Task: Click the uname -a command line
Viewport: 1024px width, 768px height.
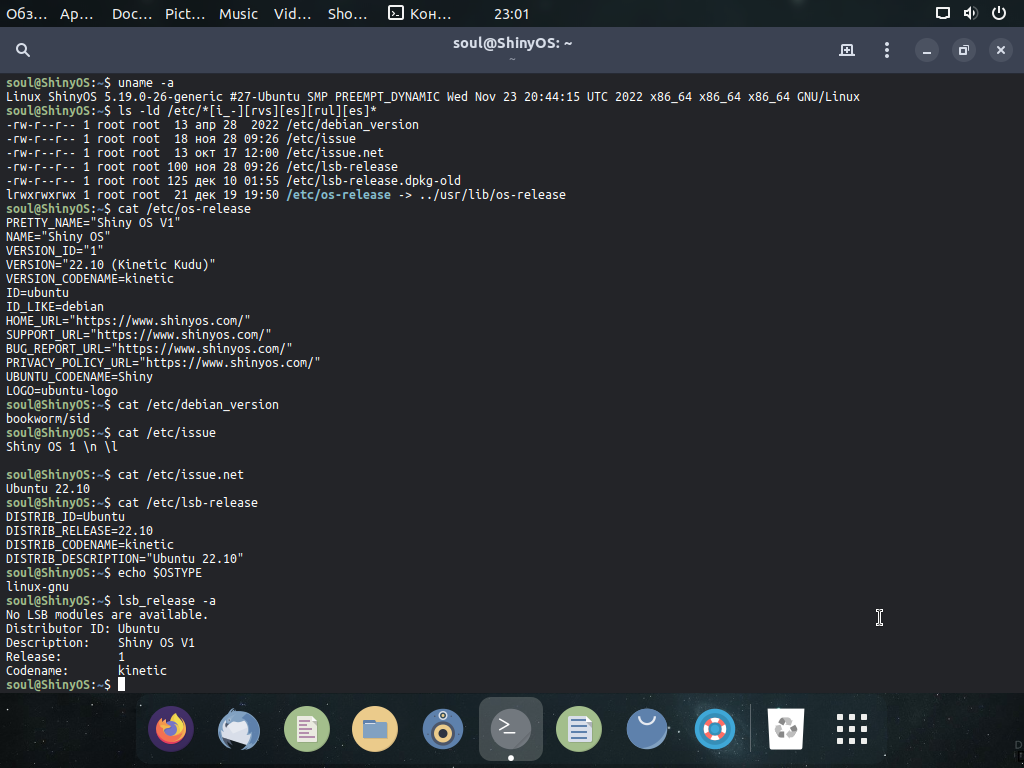Action: pos(90,83)
